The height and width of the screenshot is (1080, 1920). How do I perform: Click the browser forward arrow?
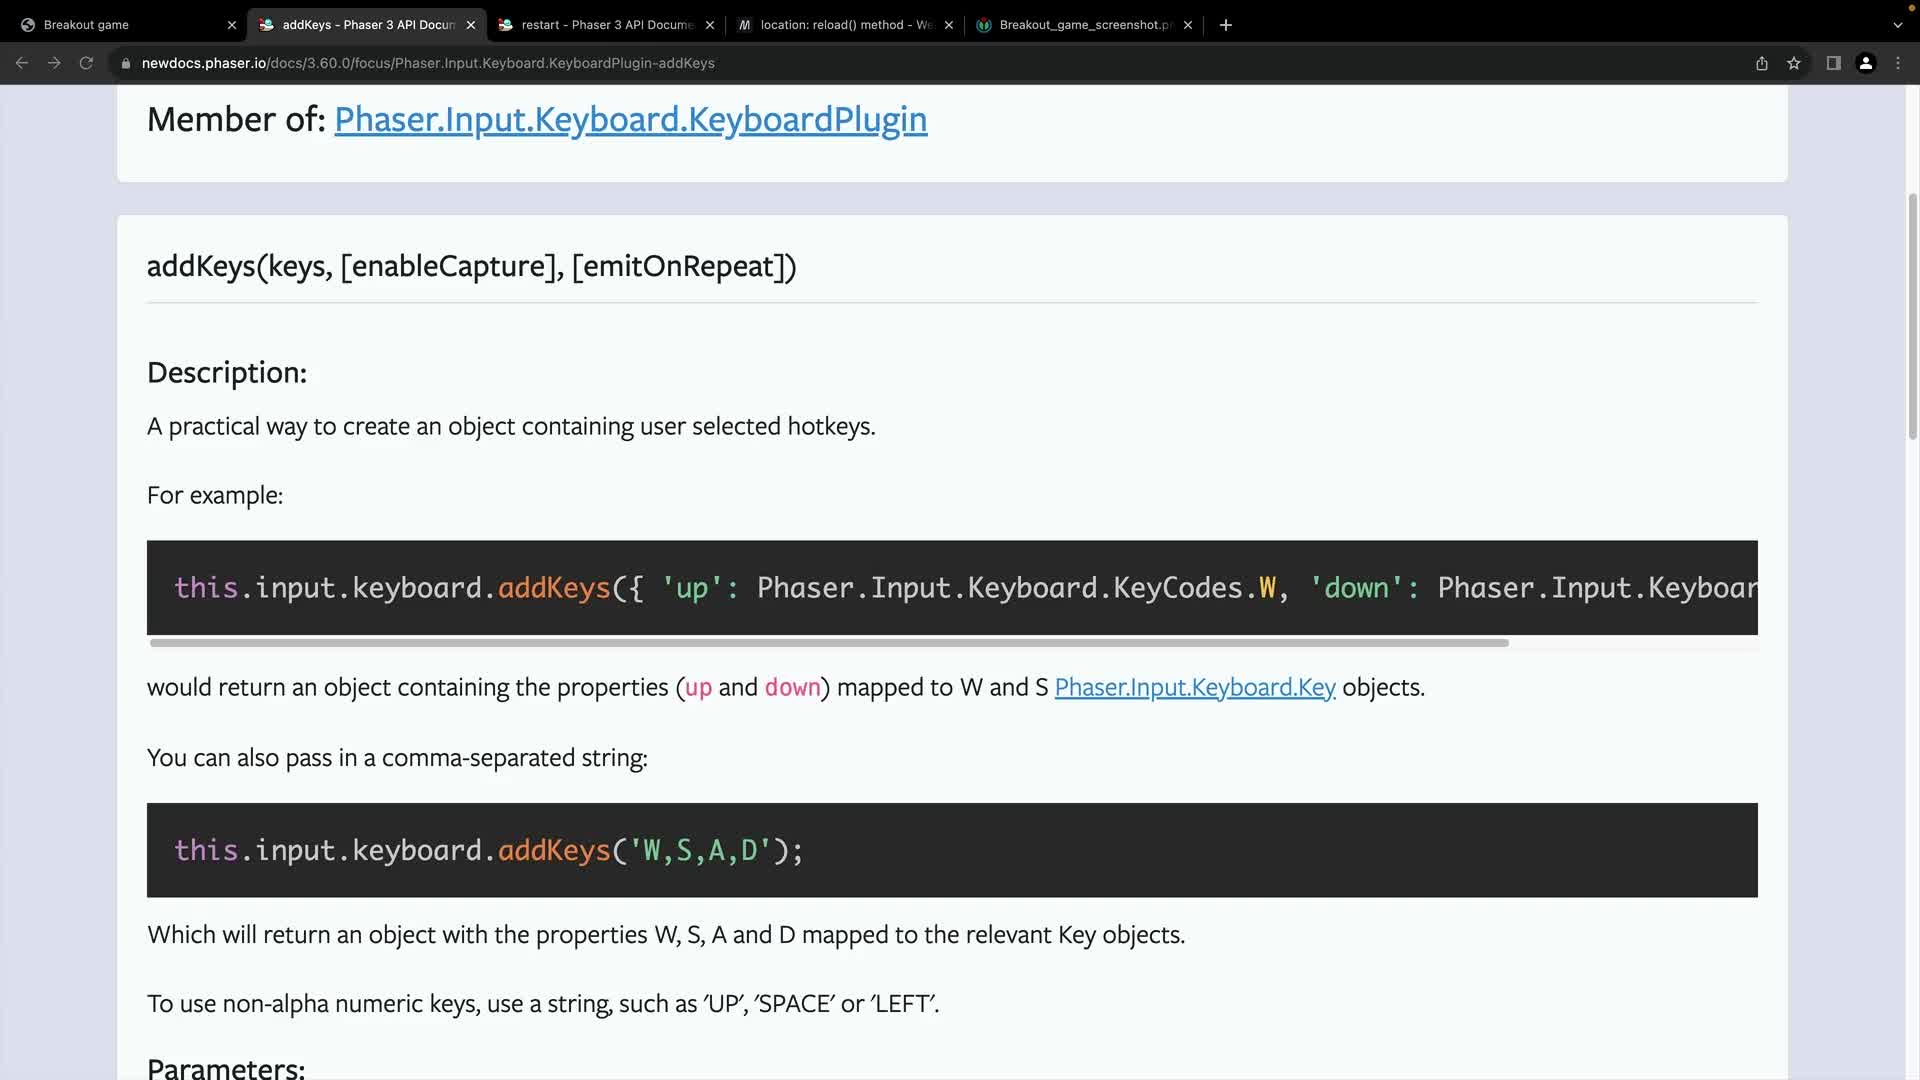coord(54,63)
